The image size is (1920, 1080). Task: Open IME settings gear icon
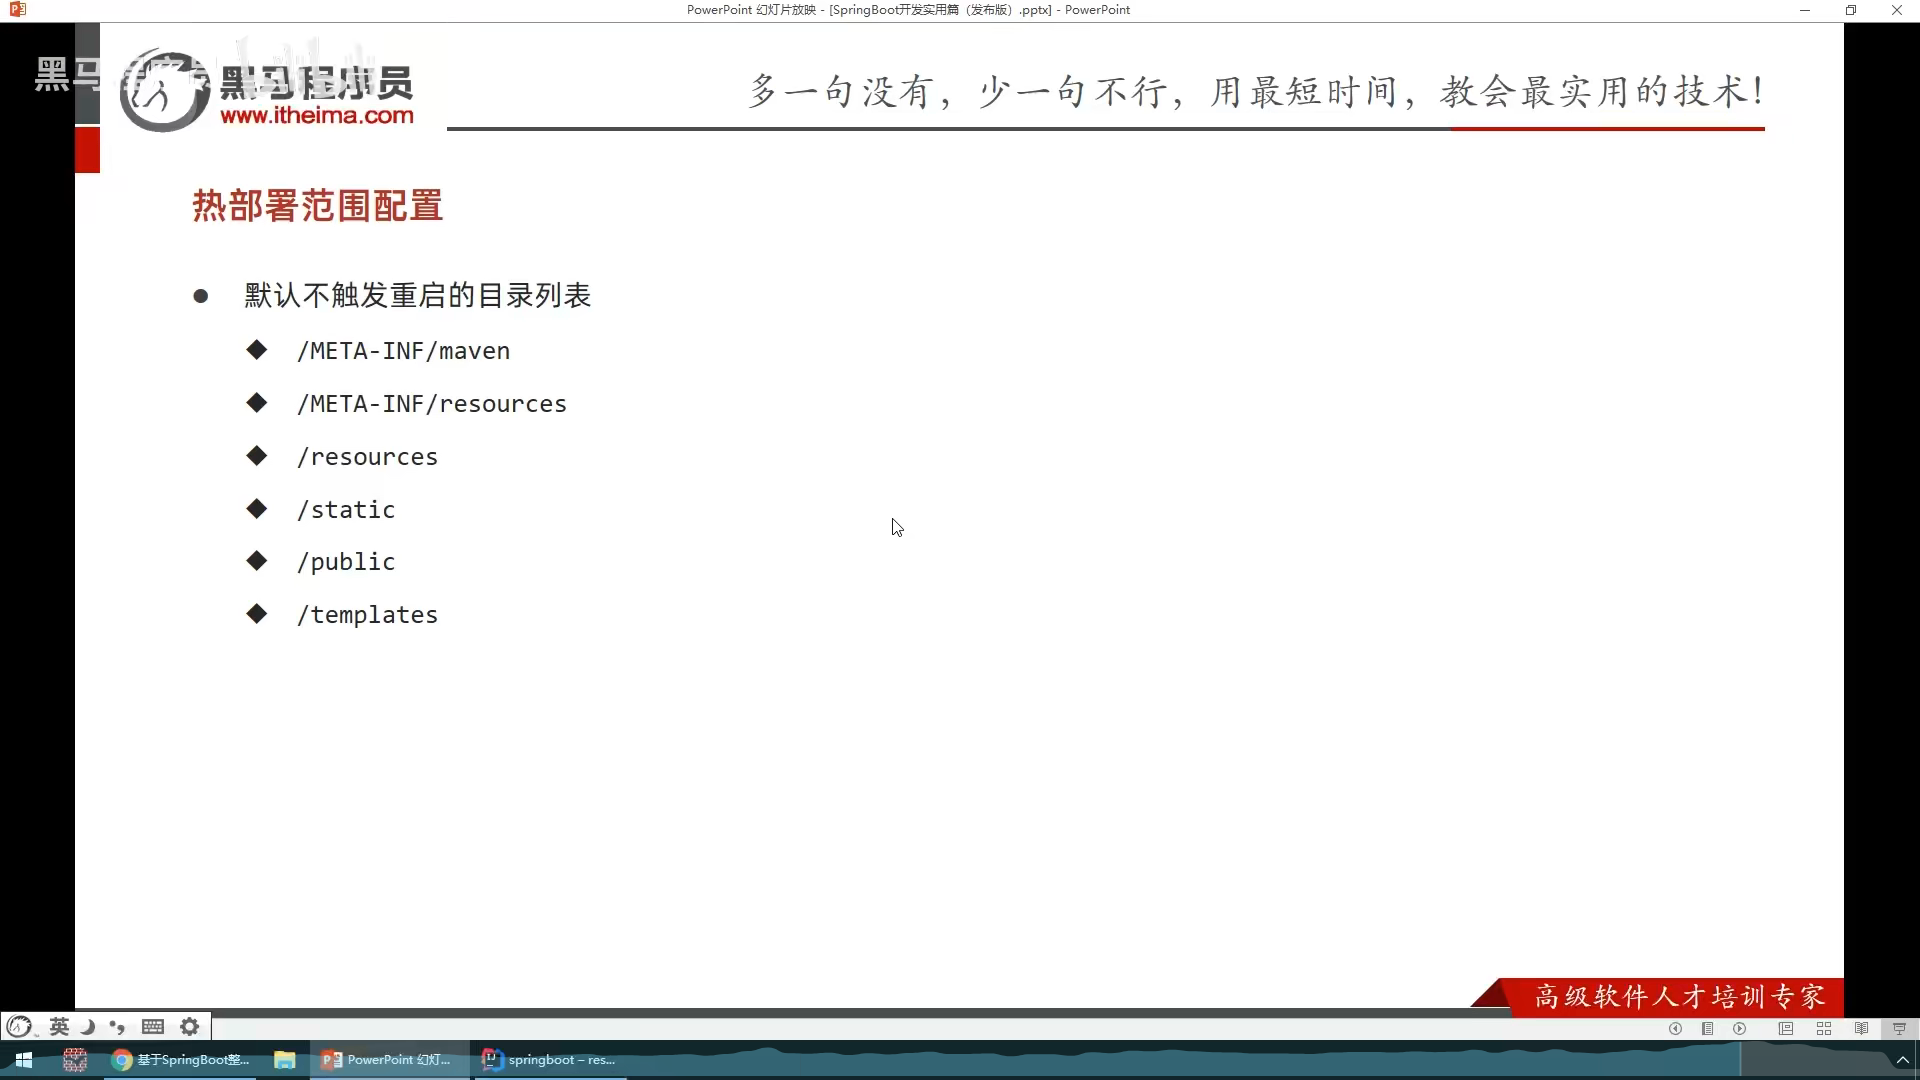click(x=189, y=1026)
